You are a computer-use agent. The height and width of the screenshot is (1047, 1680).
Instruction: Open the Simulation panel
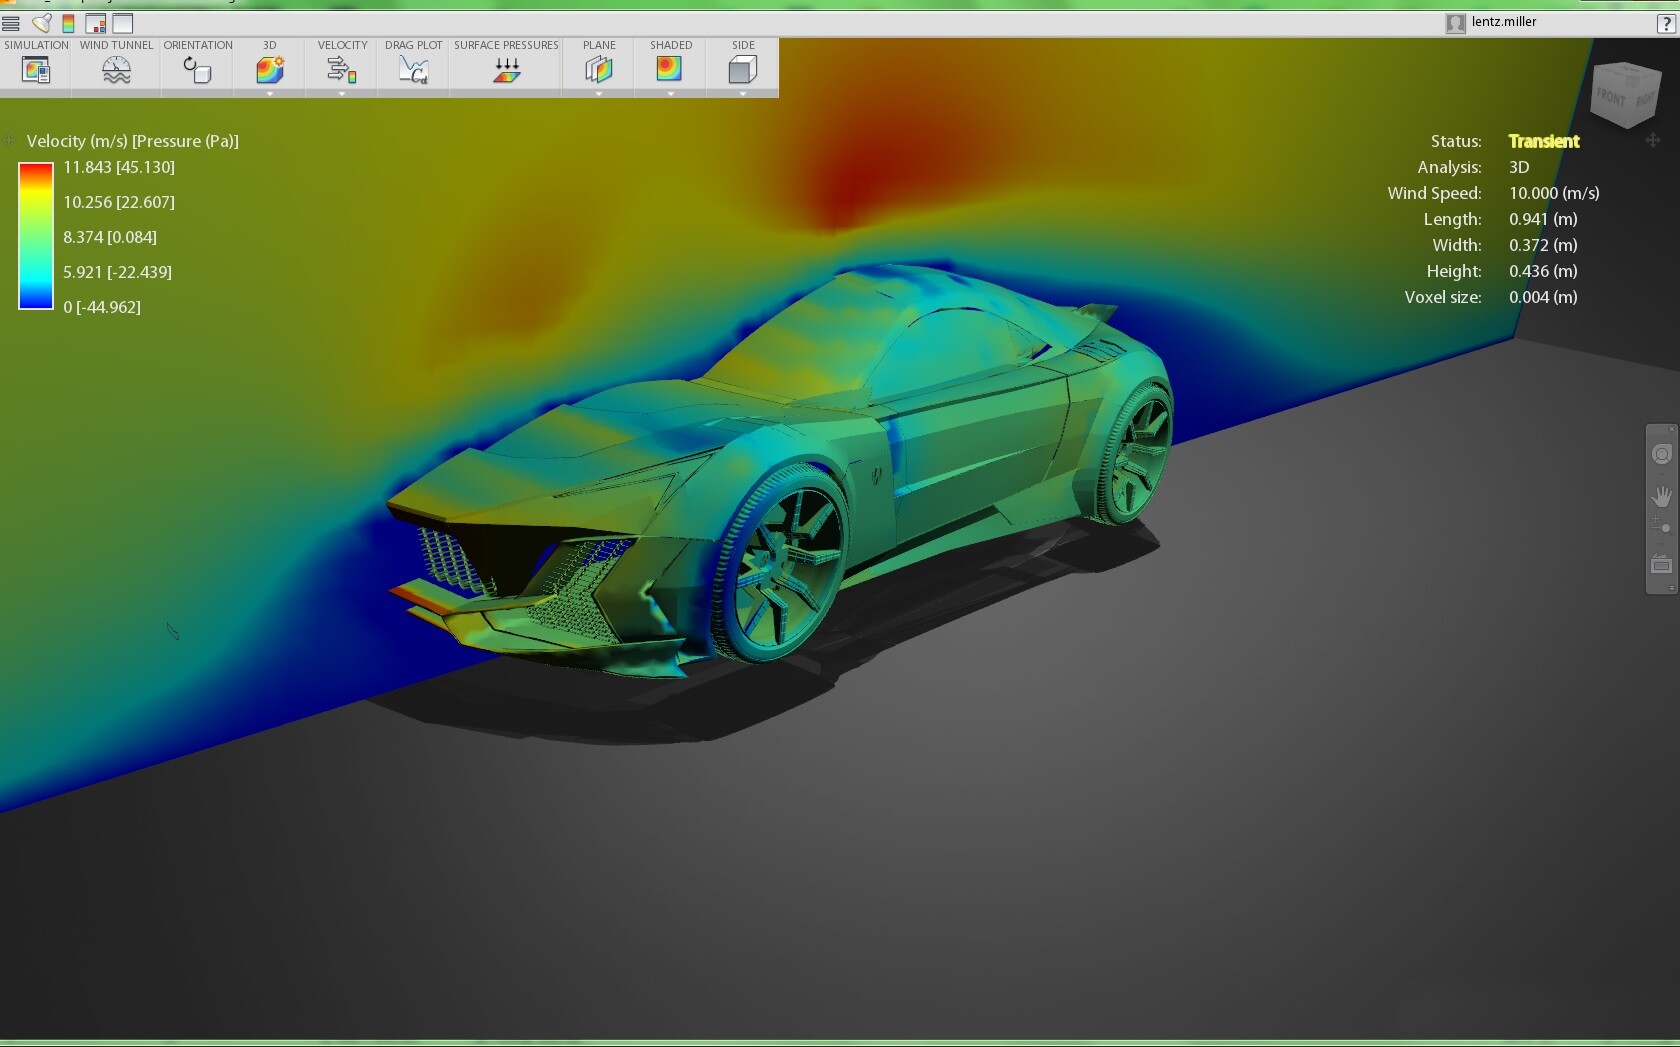click(x=36, y=68)
